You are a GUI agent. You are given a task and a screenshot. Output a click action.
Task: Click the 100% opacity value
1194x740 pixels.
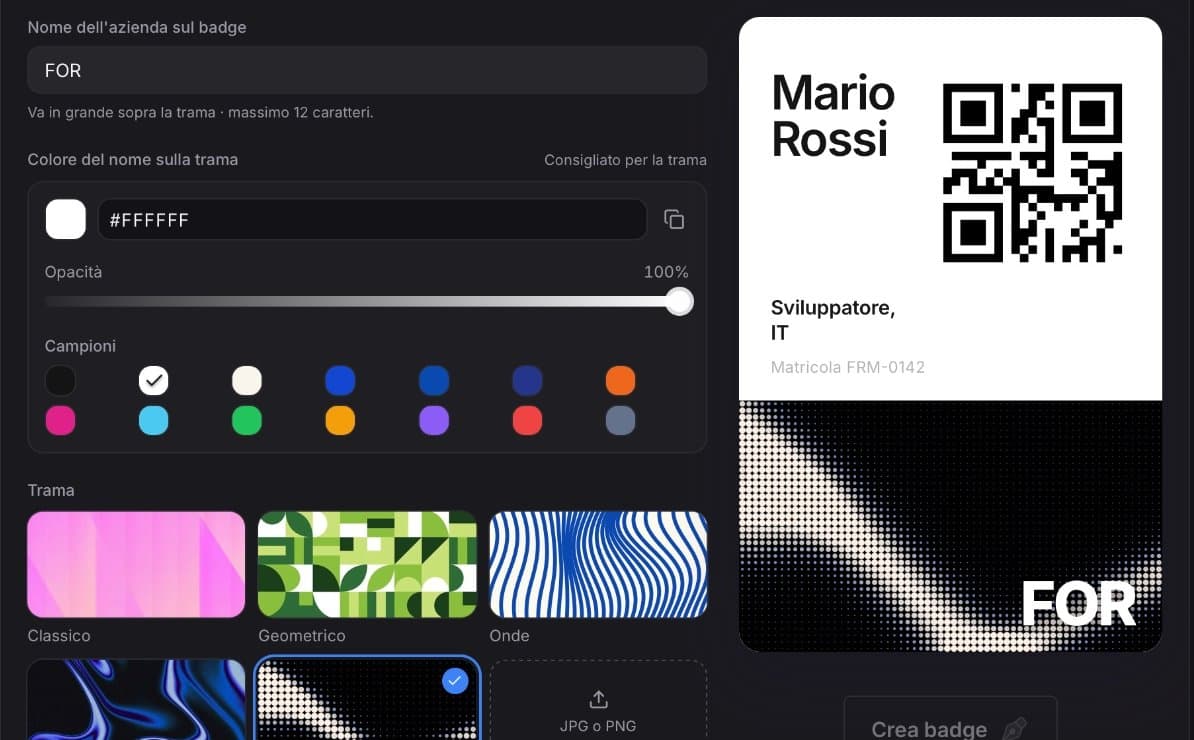[666, 272]
